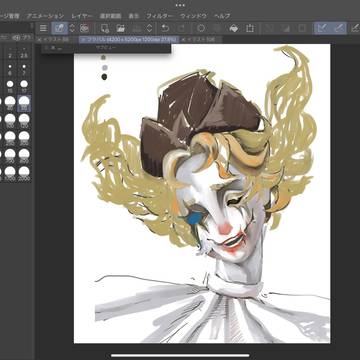Open the ヘルプ menu
Image resolution: width=360 pixels, height=360 pixels.
coord(222,16)
